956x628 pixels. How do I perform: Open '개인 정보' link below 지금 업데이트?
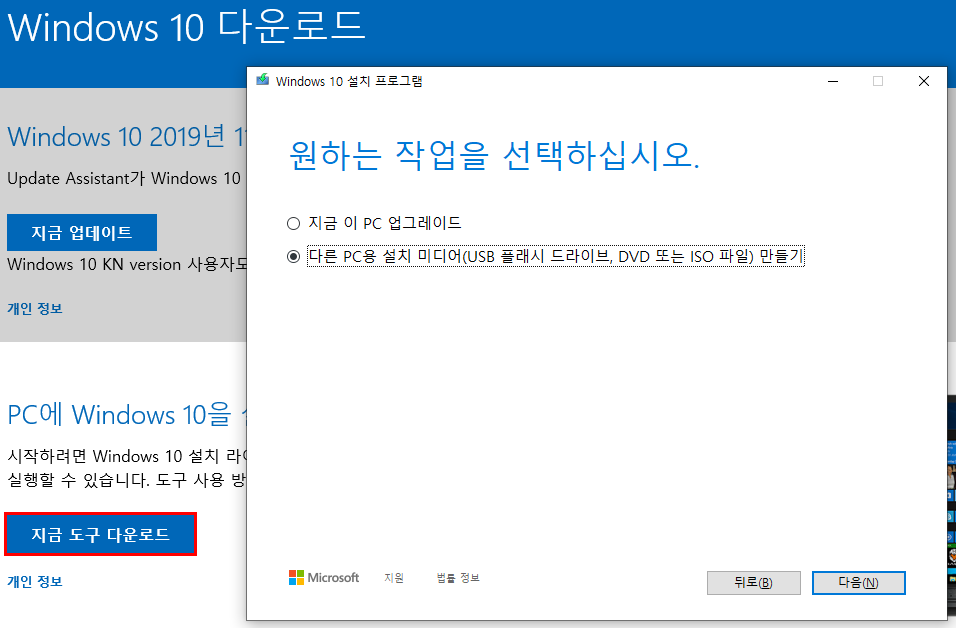35,309
